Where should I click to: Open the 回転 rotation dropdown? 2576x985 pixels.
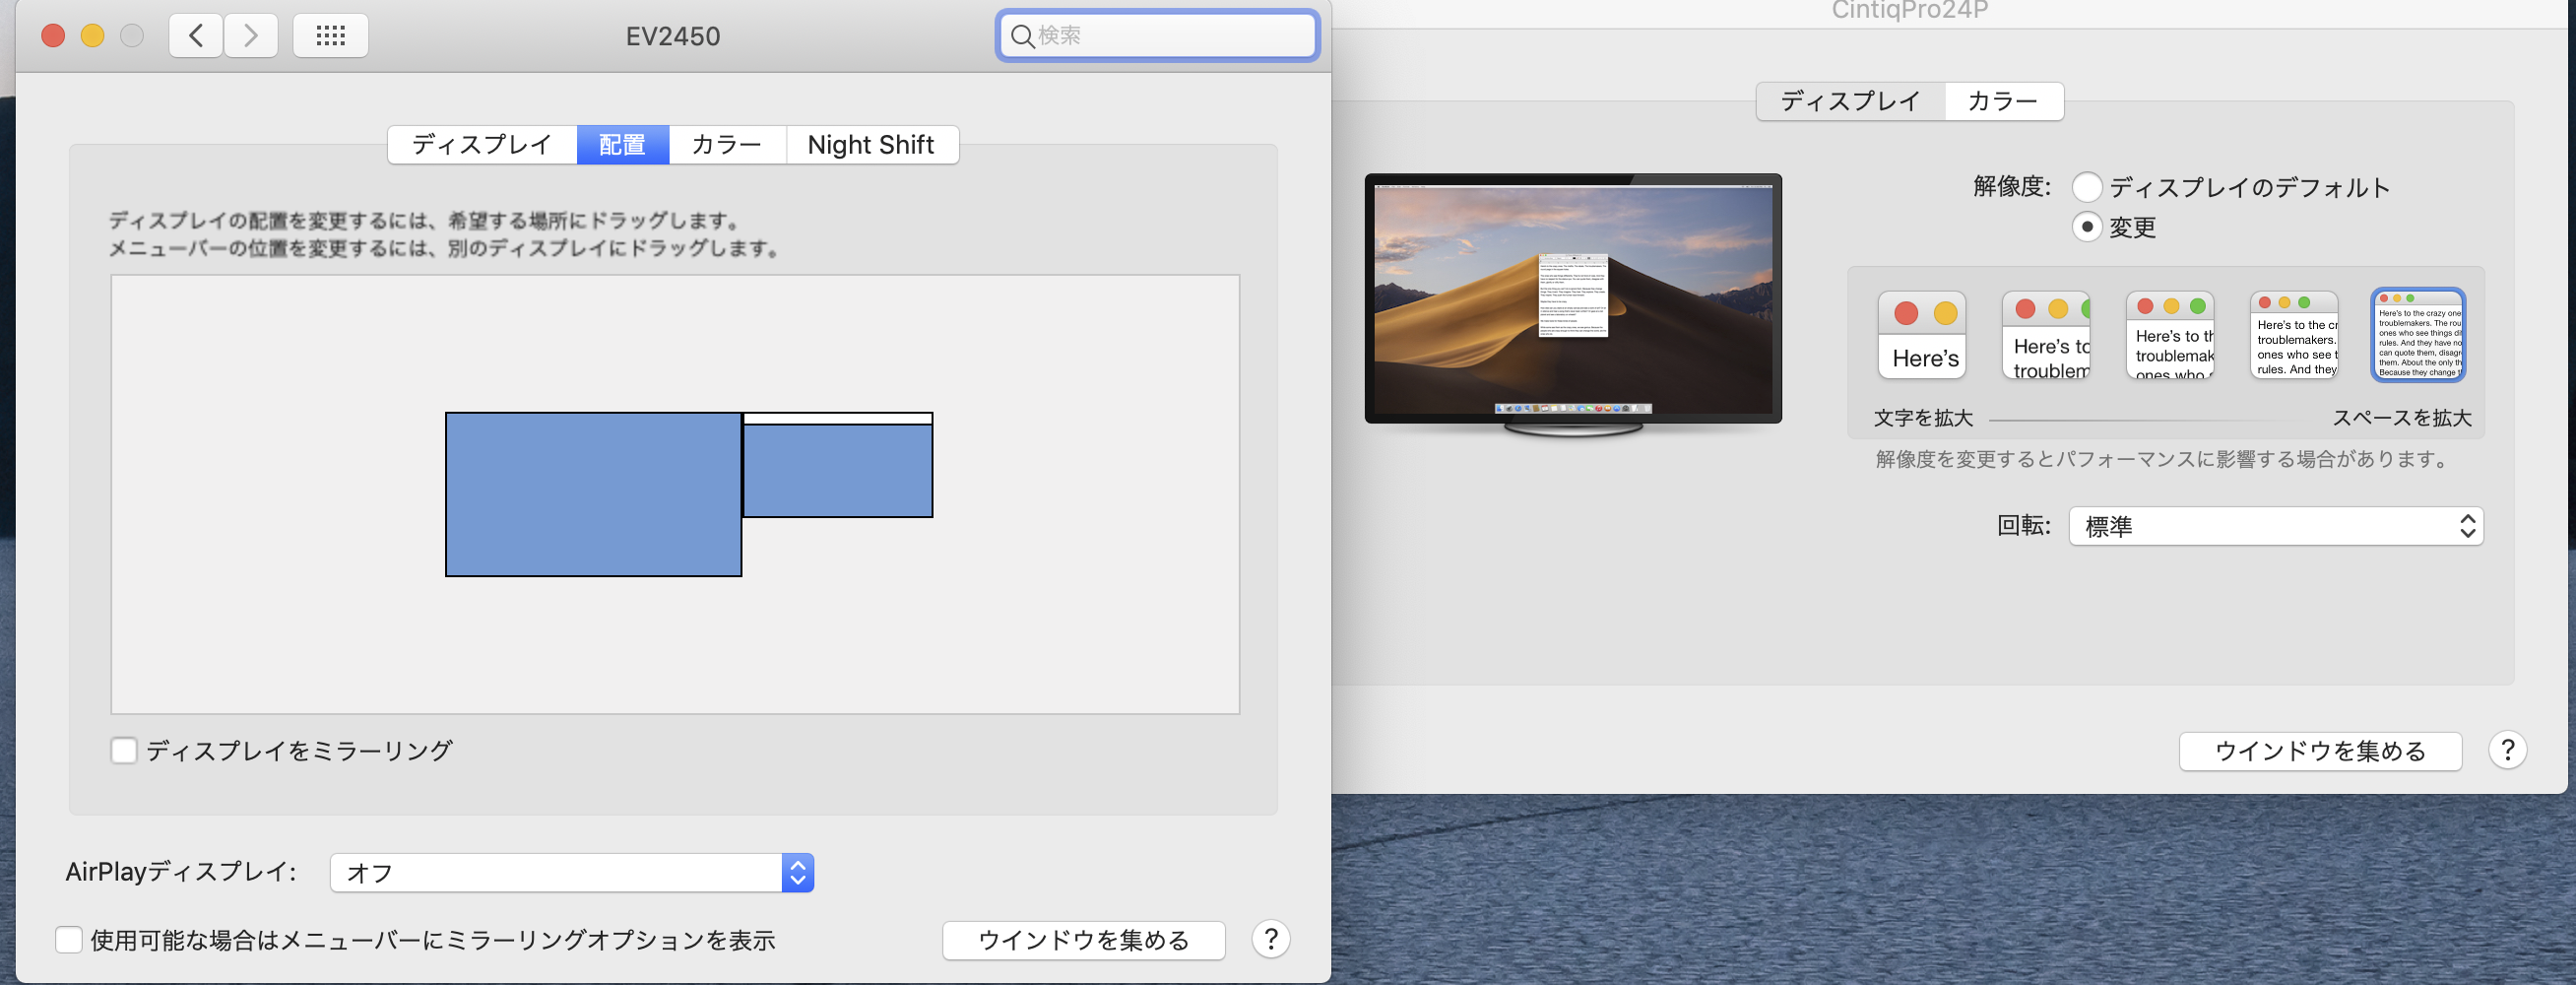(x=2276, y=526)
